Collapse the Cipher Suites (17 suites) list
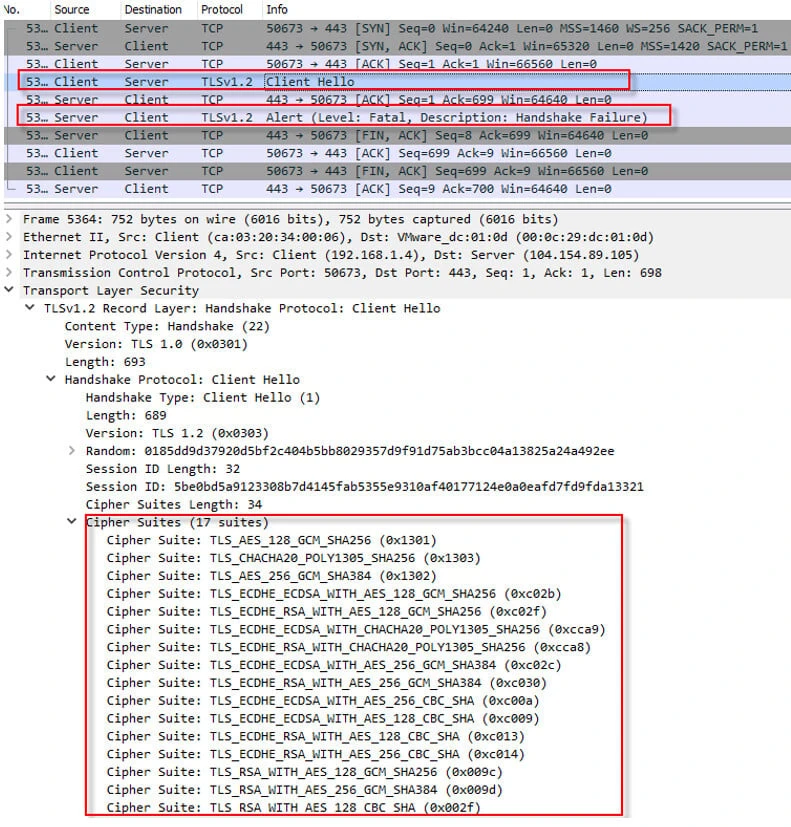The image size is (791, 827). tap(72, 522)
